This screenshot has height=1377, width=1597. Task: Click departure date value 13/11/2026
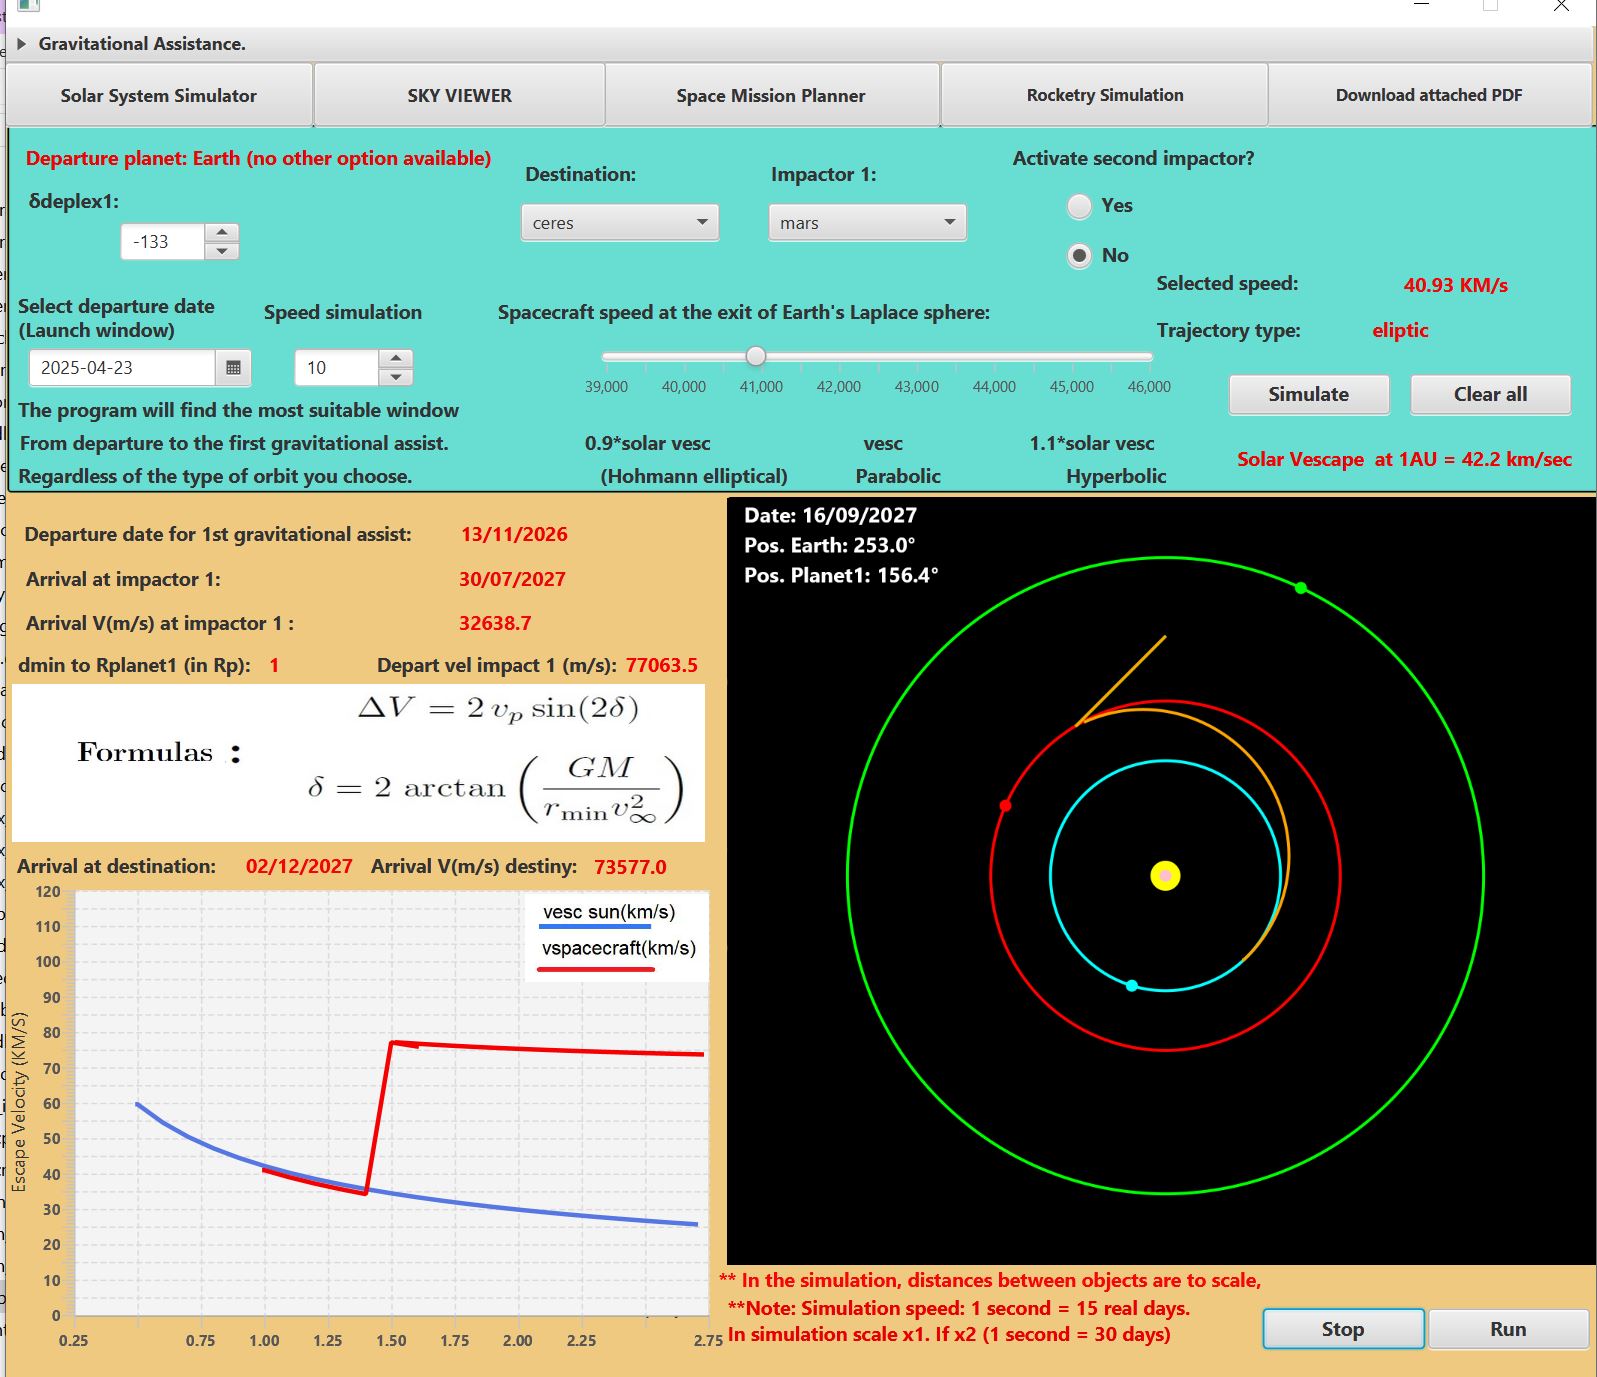click(x=514, y=535)
